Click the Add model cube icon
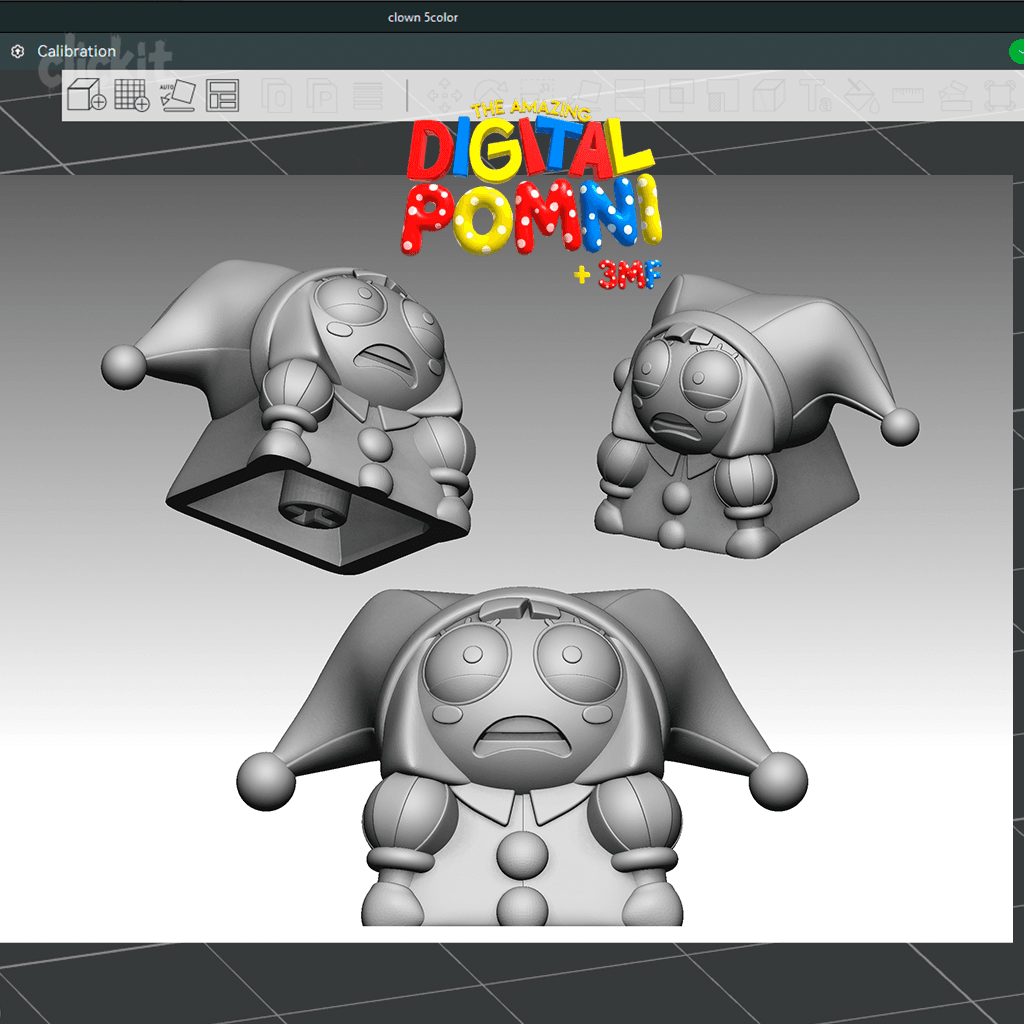1024x1024 pixels. 86,95
